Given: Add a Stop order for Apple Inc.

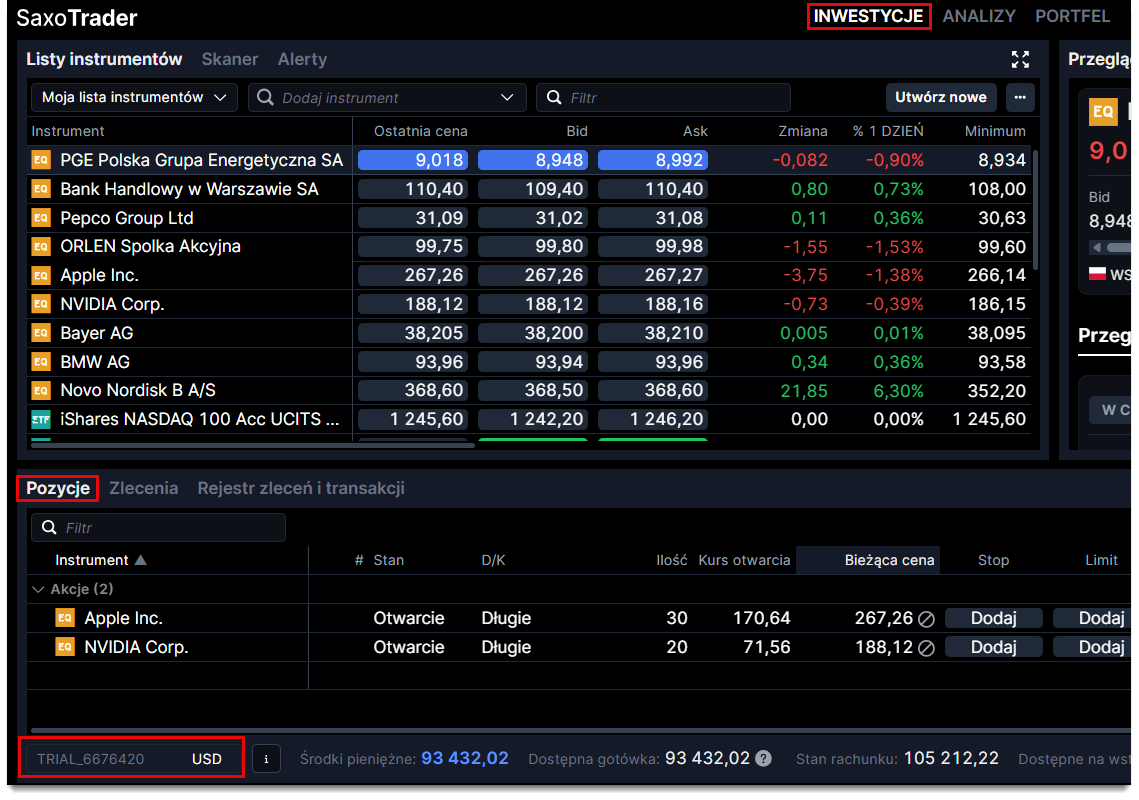Looking at the screenshot, I should (x=993, y=618).
